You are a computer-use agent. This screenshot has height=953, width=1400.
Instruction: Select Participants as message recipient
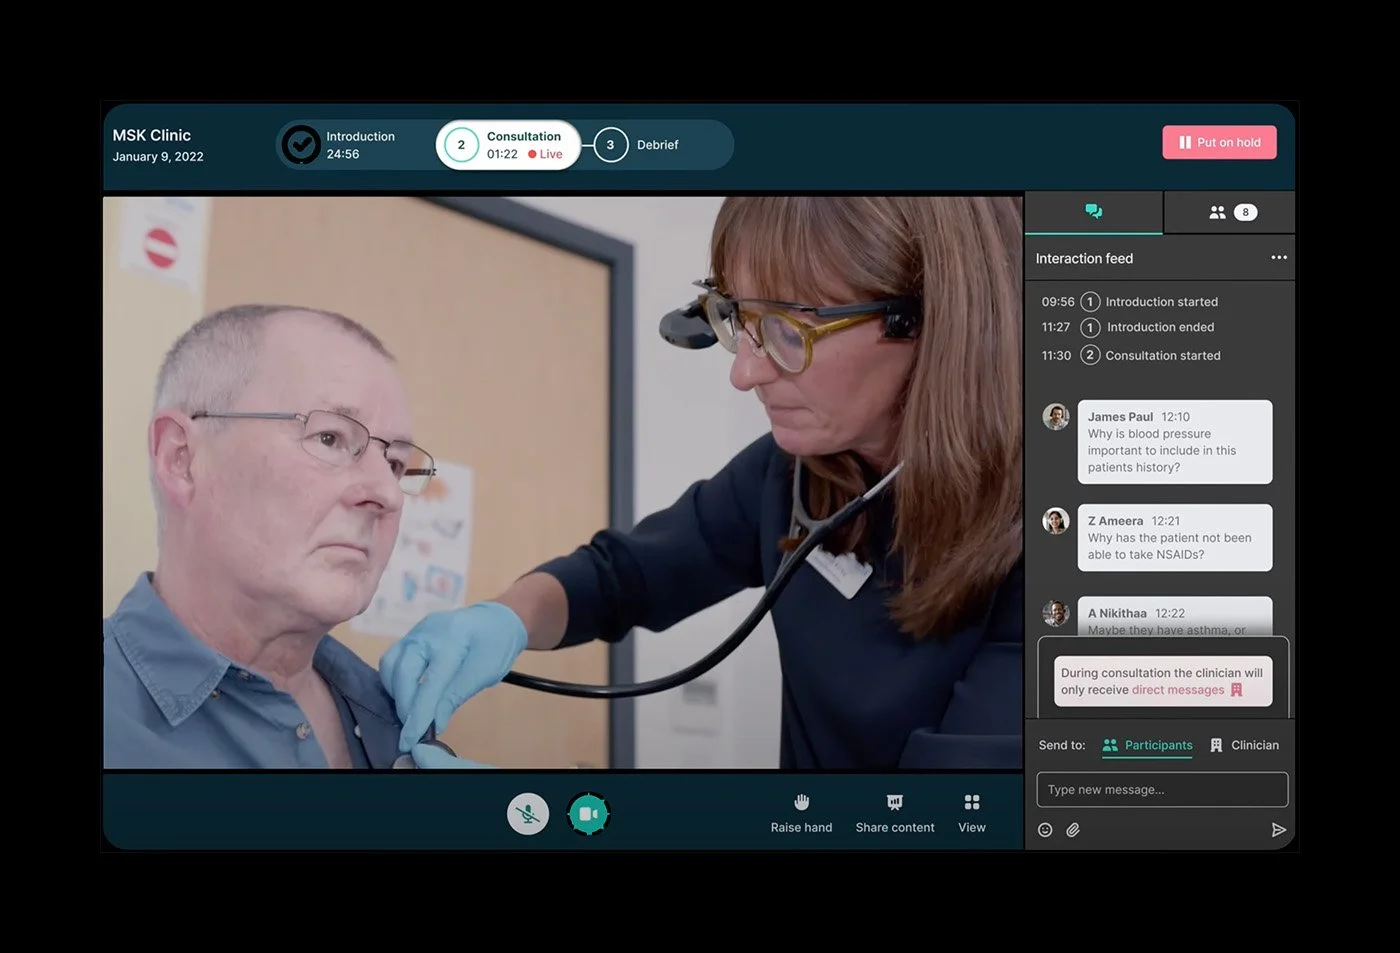[x=1147, y=745]
